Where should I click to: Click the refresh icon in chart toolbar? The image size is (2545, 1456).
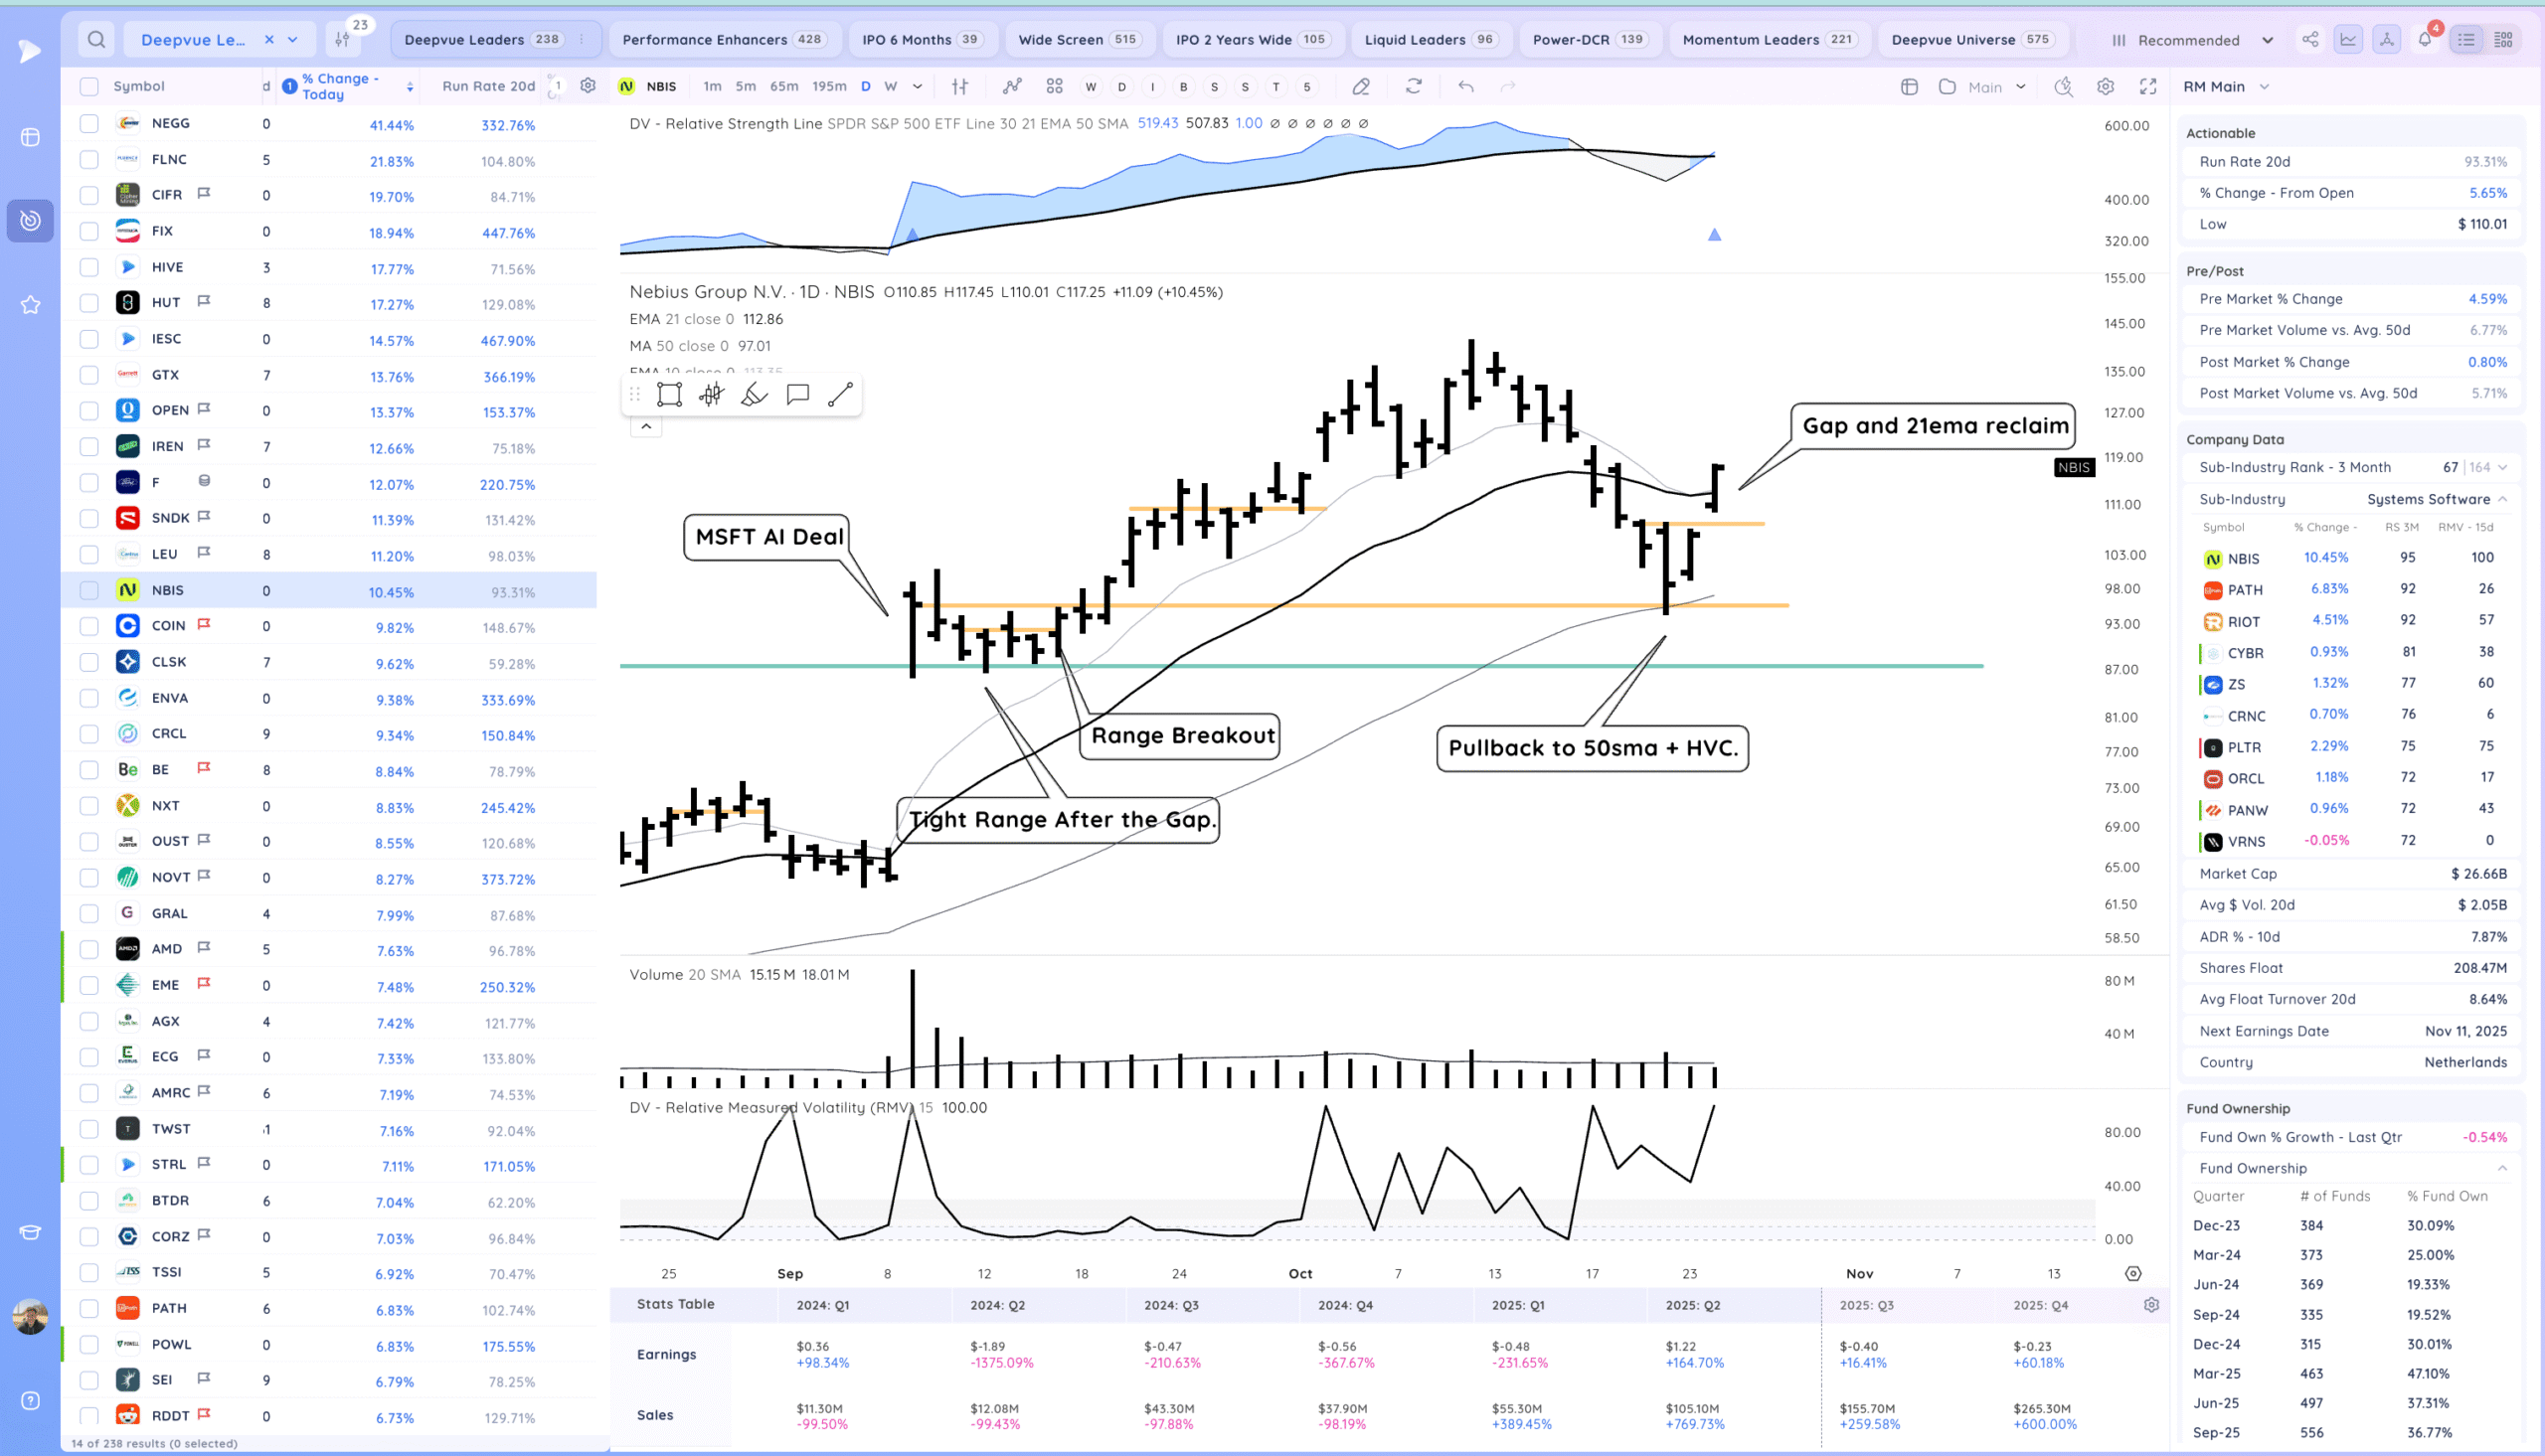[x=1413, y=87]
